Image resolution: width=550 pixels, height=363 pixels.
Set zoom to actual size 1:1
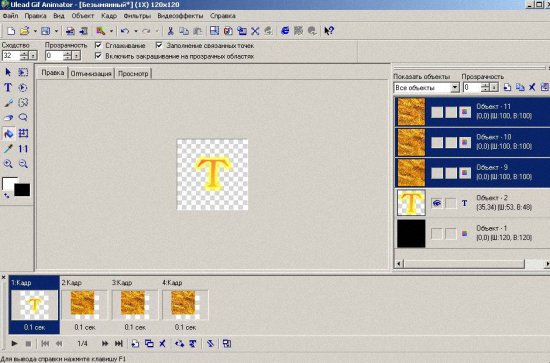coord(23,149)
